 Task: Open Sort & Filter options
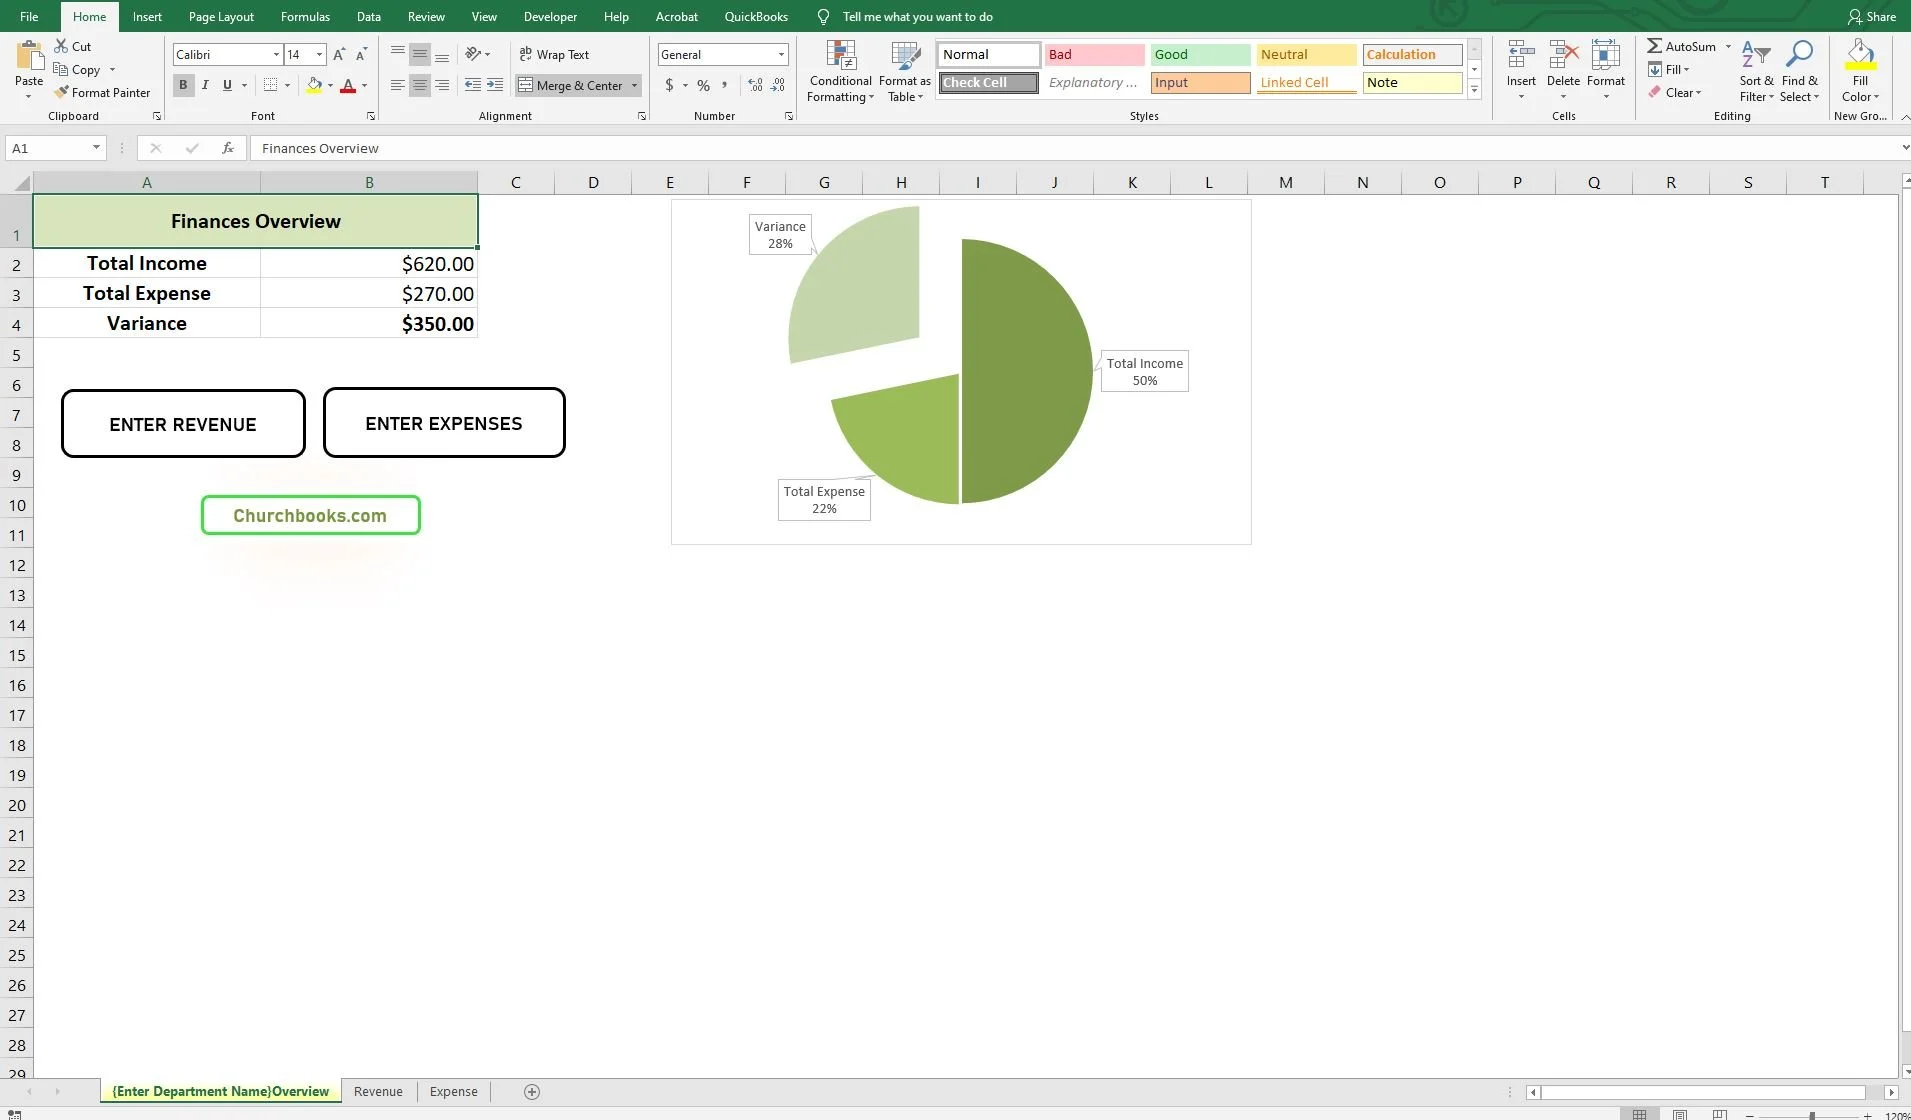click(1756, 71)
